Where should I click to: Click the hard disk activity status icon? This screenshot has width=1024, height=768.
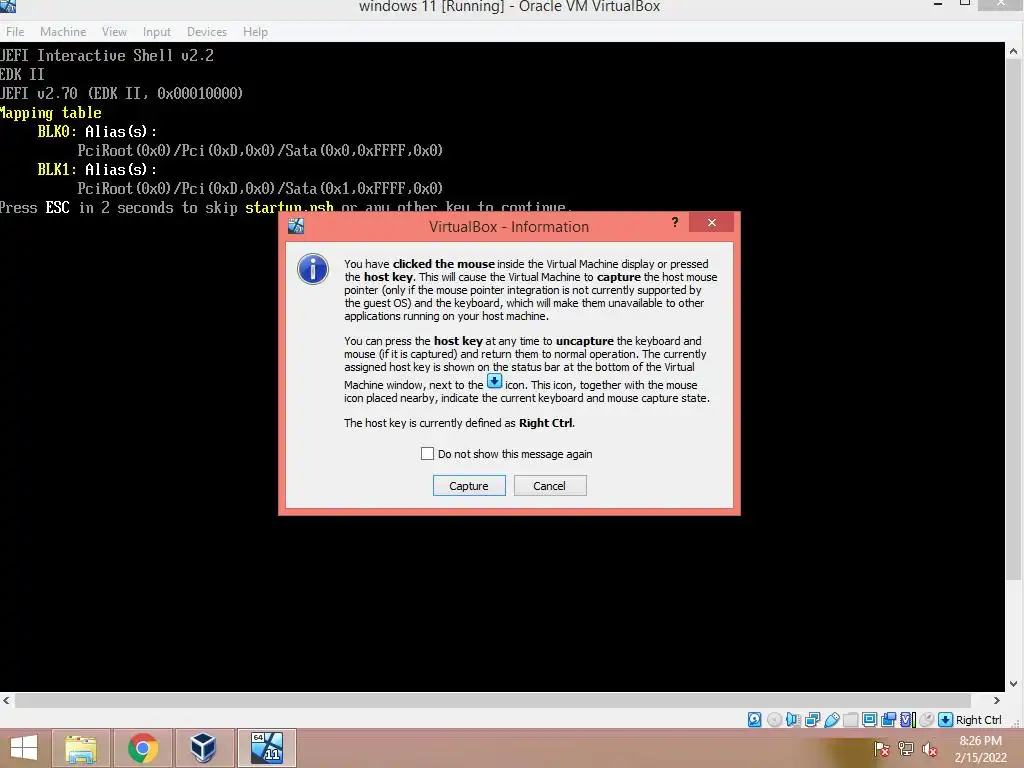point(754,720)
